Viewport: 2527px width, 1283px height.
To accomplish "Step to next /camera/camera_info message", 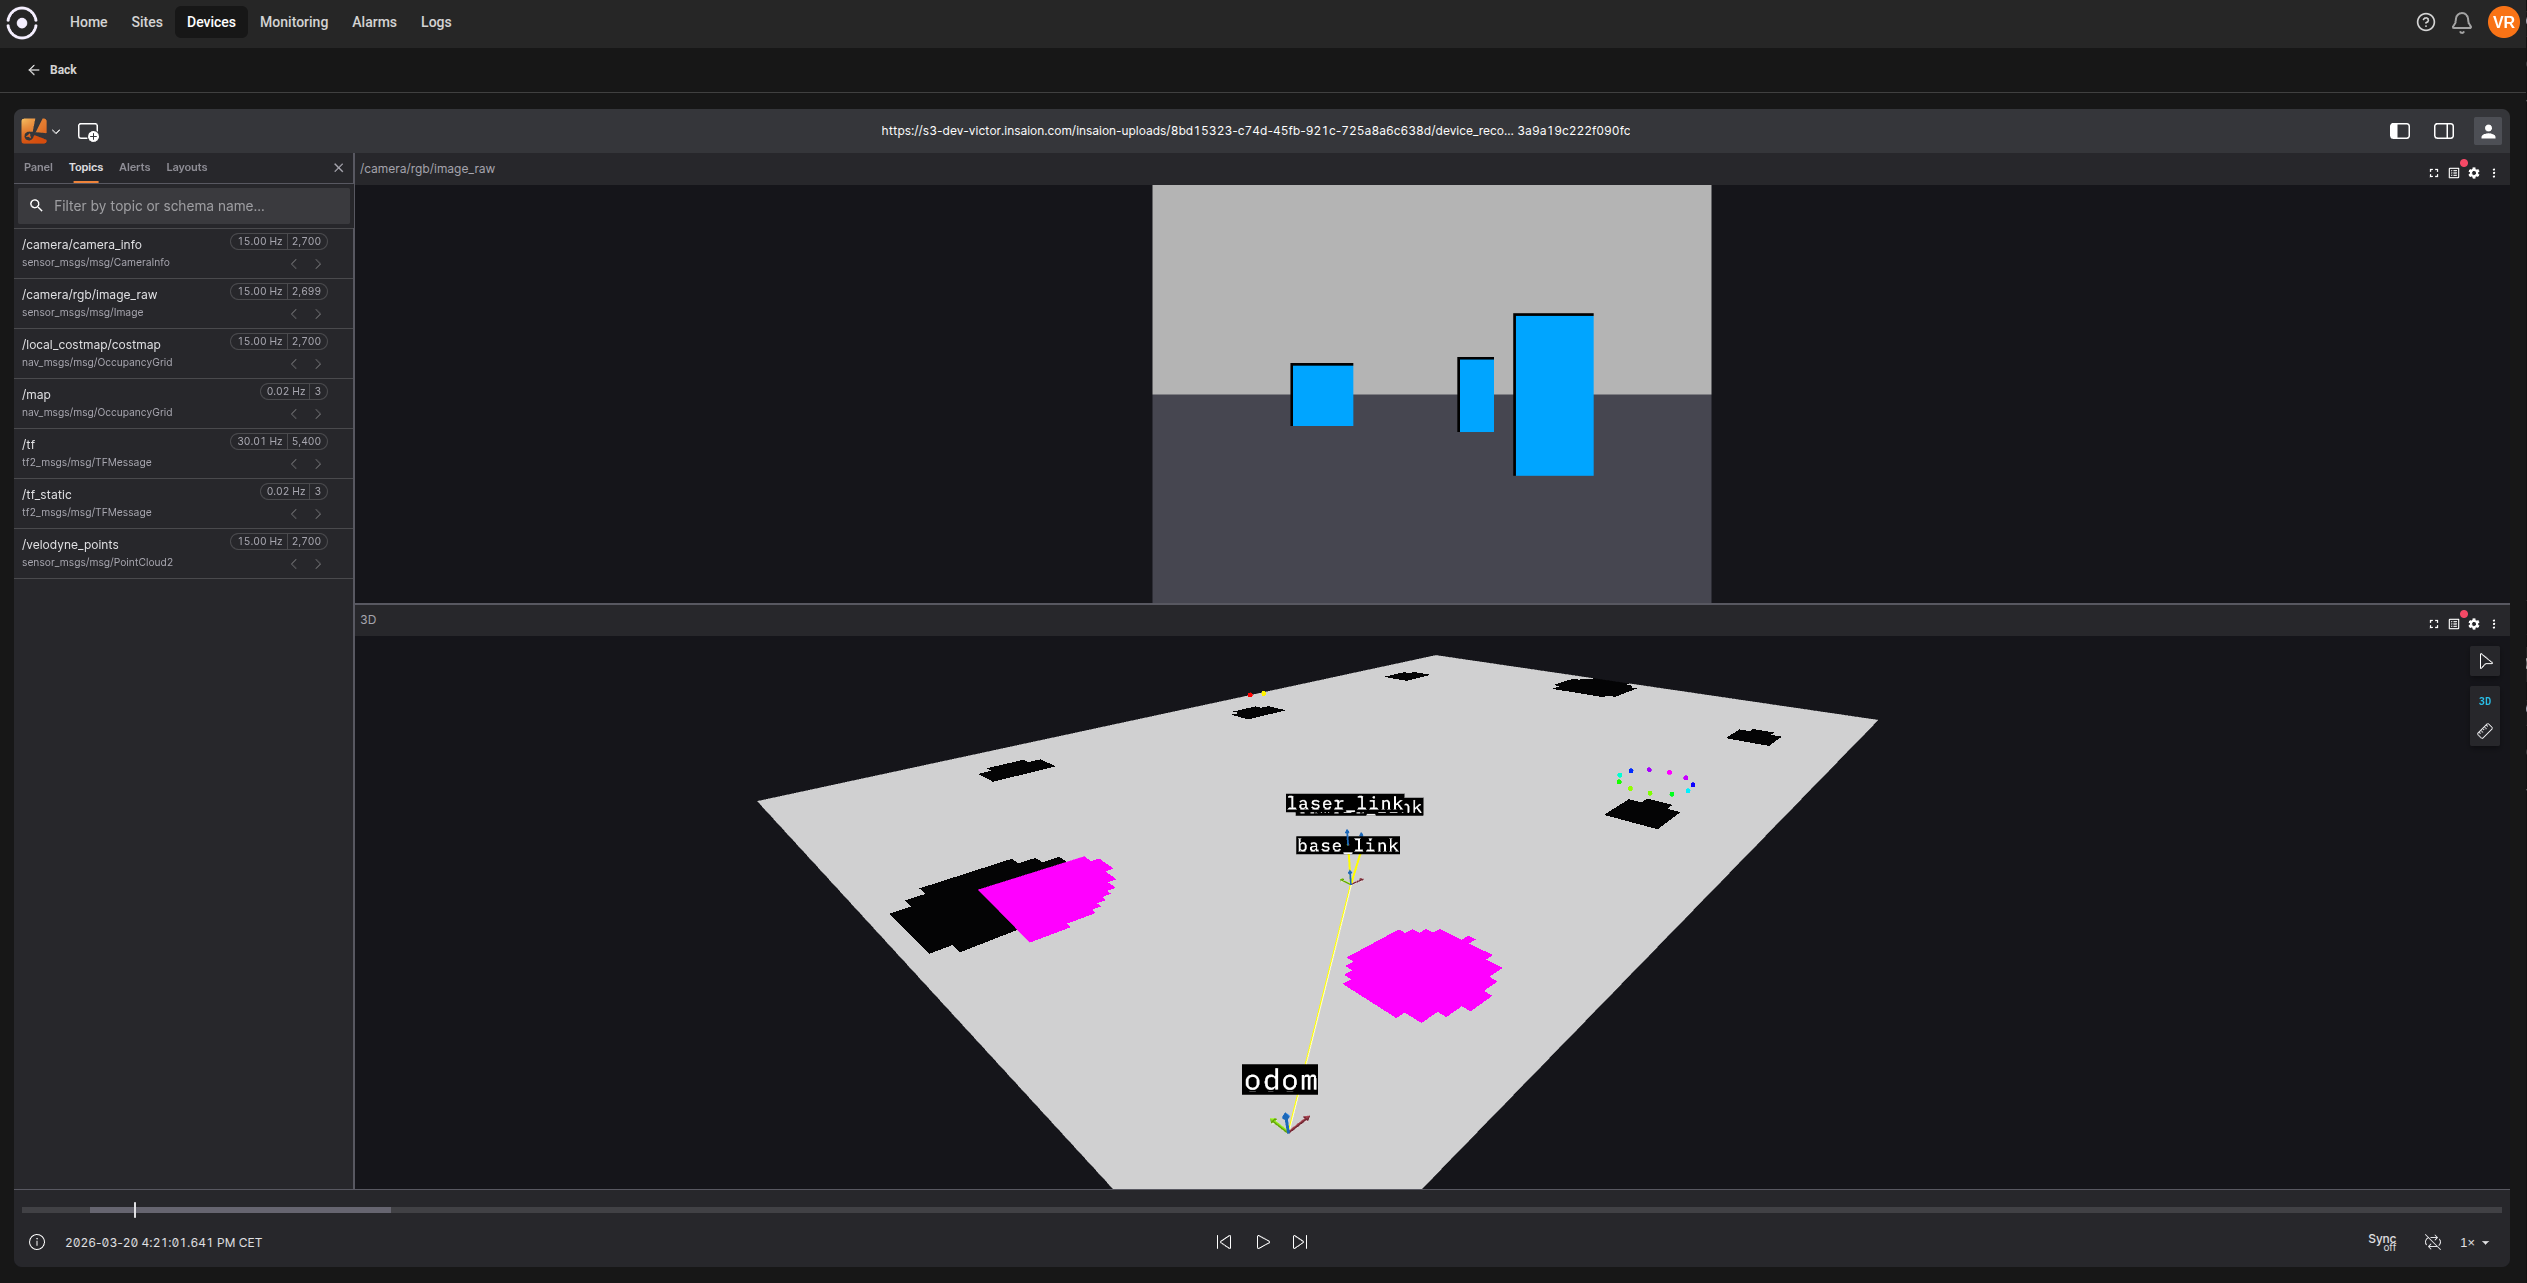I will (318, 264).
